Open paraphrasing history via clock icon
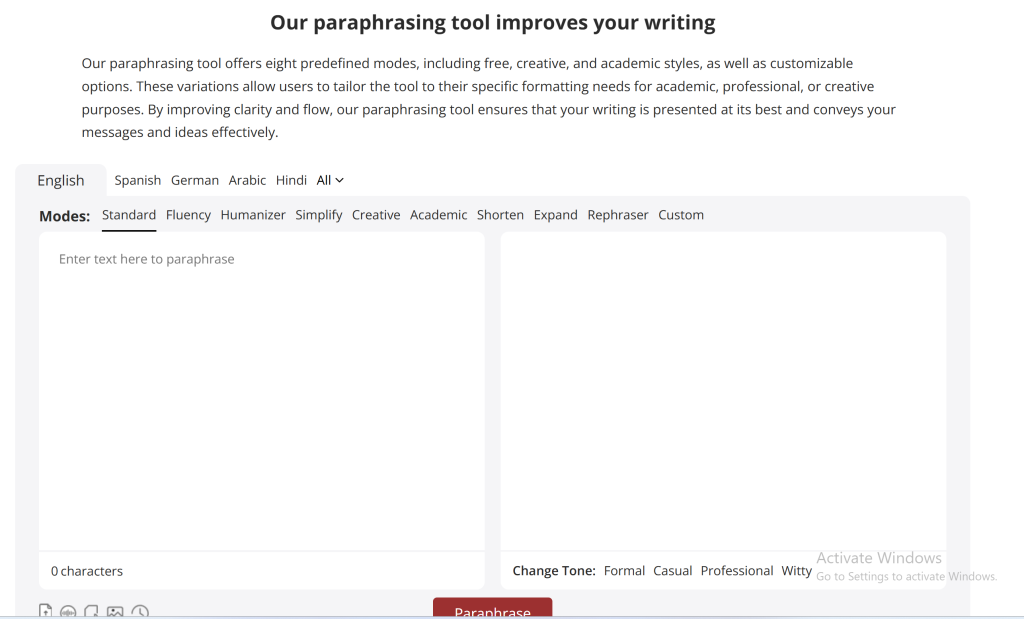1024x619 pixels. (x=140, y=610)
